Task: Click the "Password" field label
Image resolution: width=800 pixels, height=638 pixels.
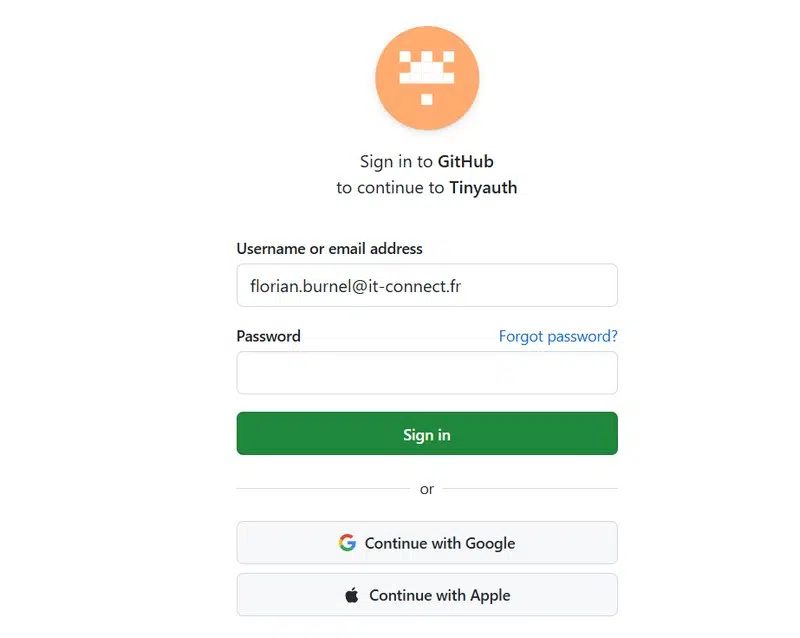Action: tap(268, 336)
